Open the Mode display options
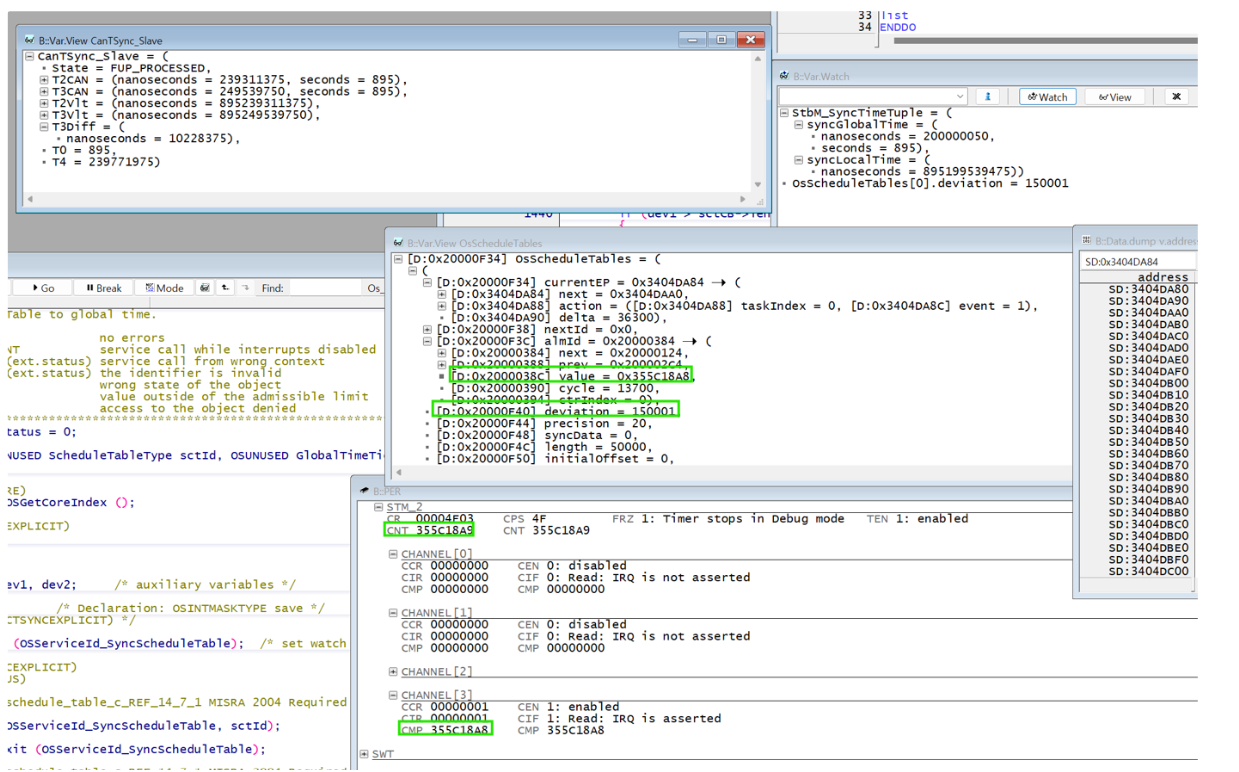Image resolution: width=1239 pixels, height=772 pixels. point(163,288)
